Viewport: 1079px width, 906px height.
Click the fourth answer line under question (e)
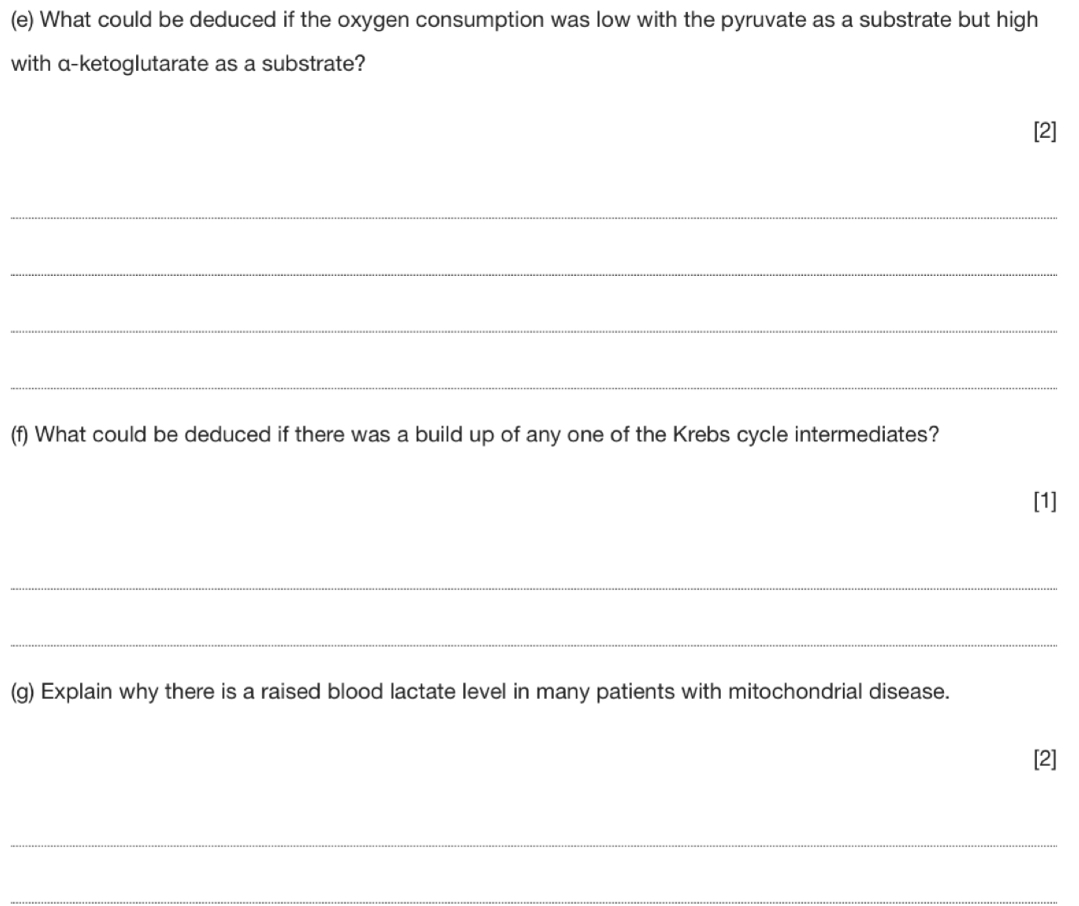[532, 388]
